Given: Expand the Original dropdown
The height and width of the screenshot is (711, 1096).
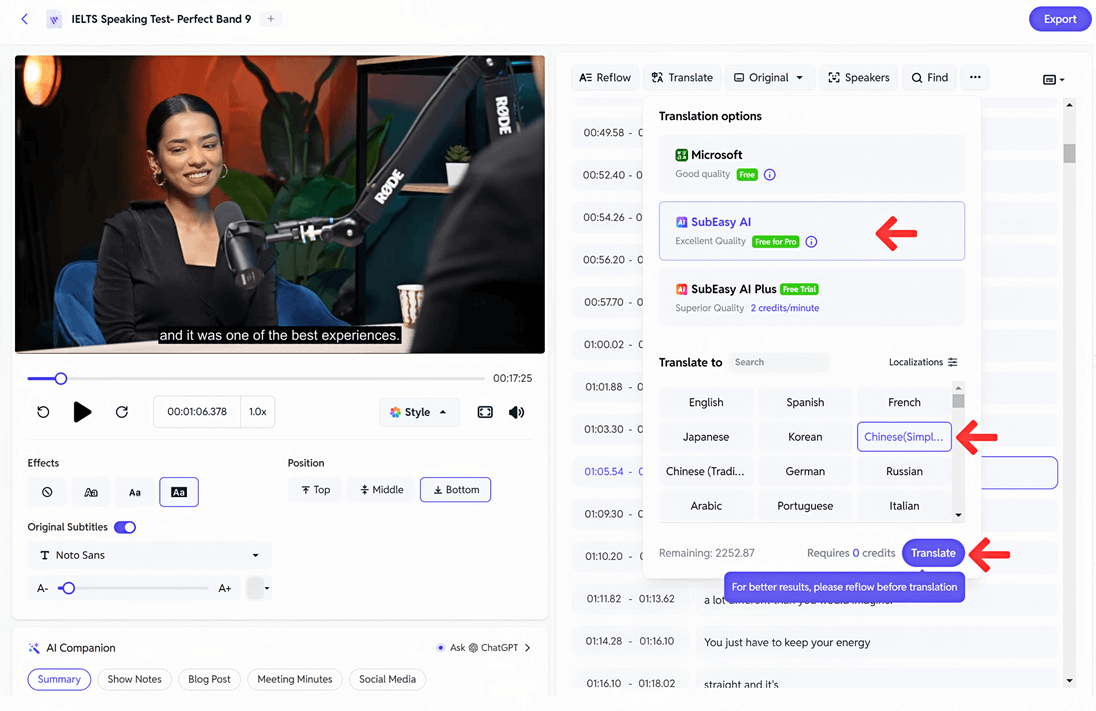Looking at the screenshot, I should 769,78.
